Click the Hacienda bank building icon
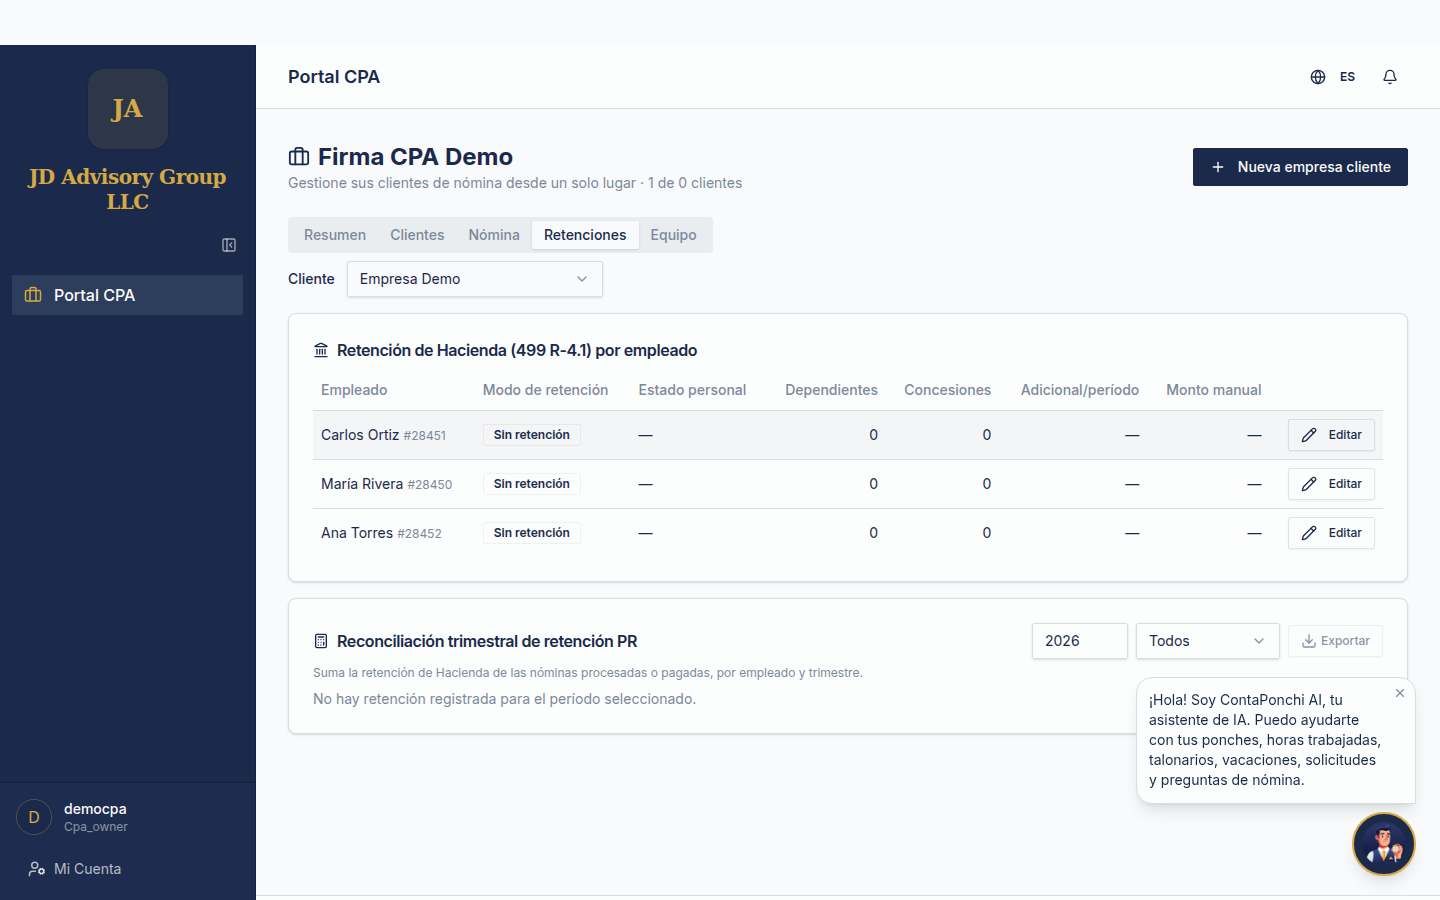Viewport: 1440px width, 900px height. tap(321, 350)
